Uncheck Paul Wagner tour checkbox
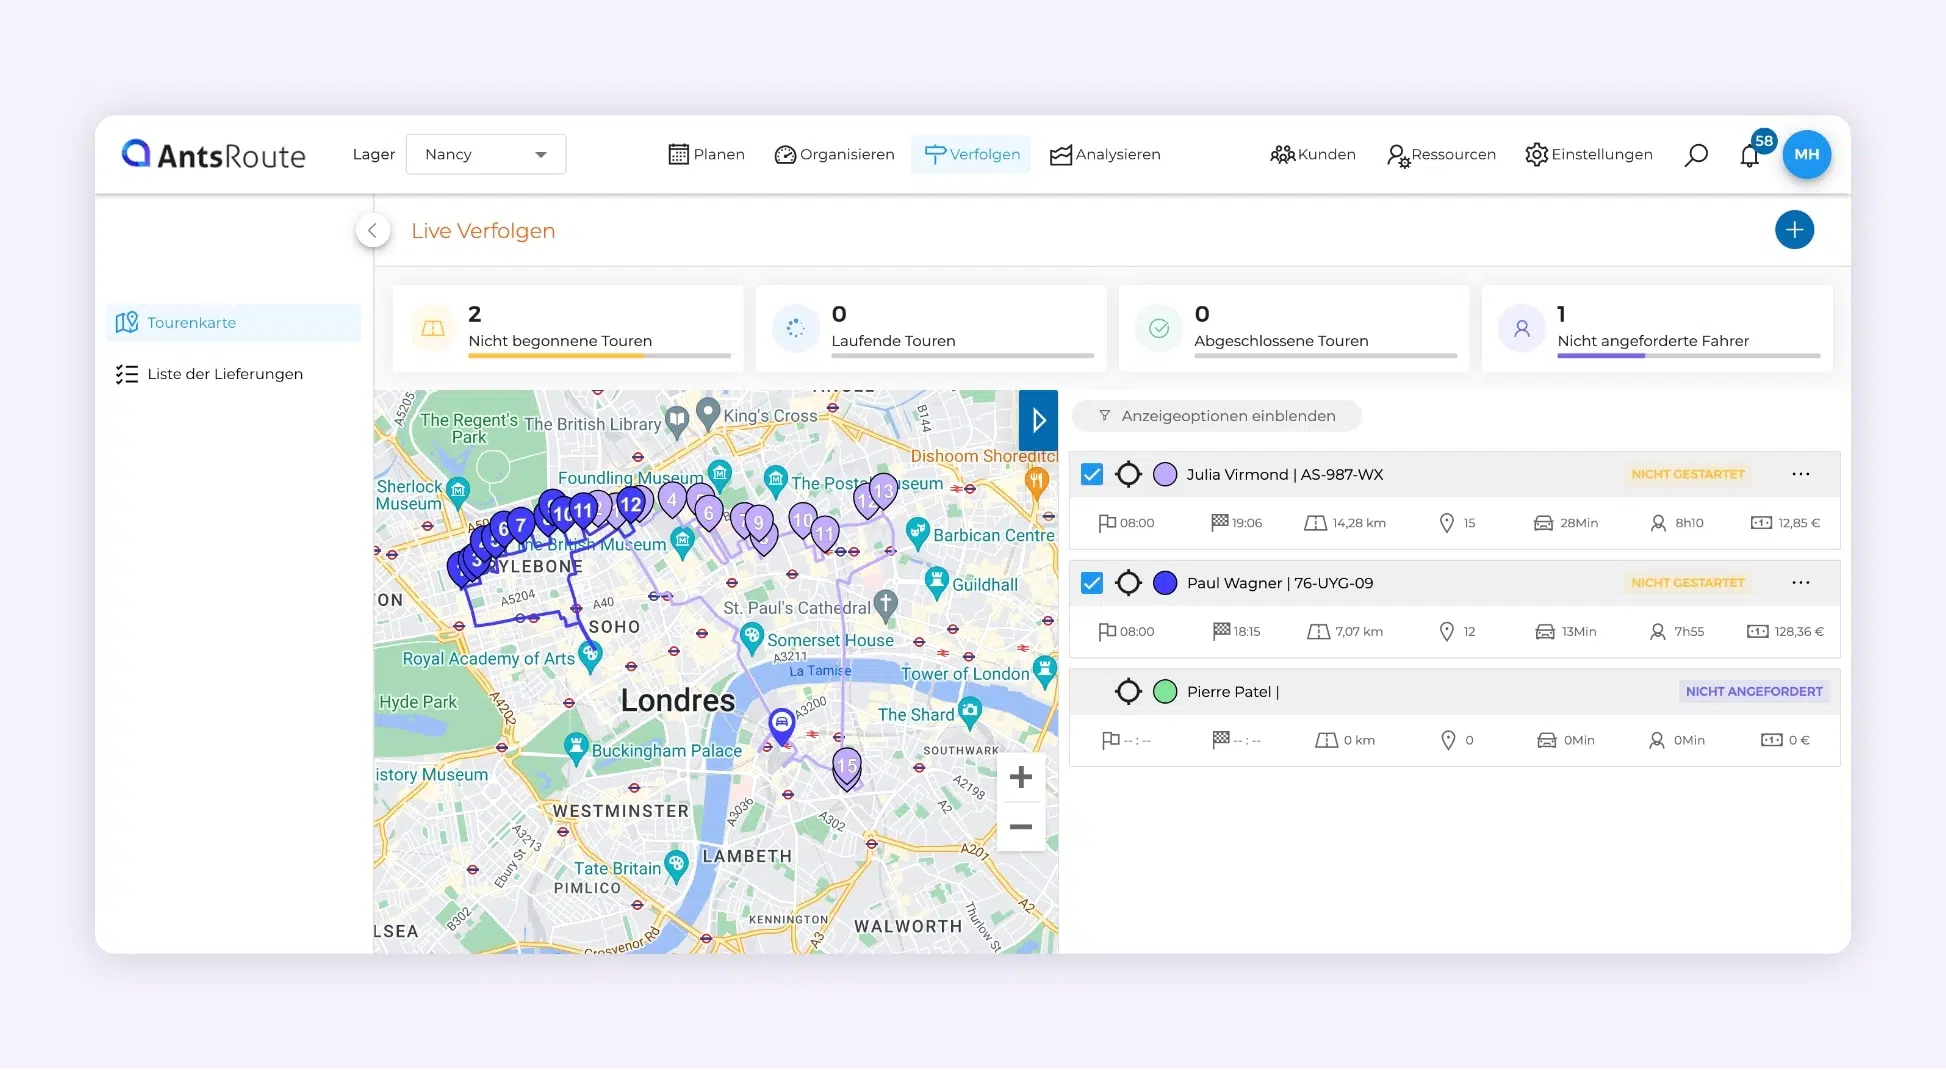The height and width of the screenshot is (1070, 1946). coord(1092,583)
